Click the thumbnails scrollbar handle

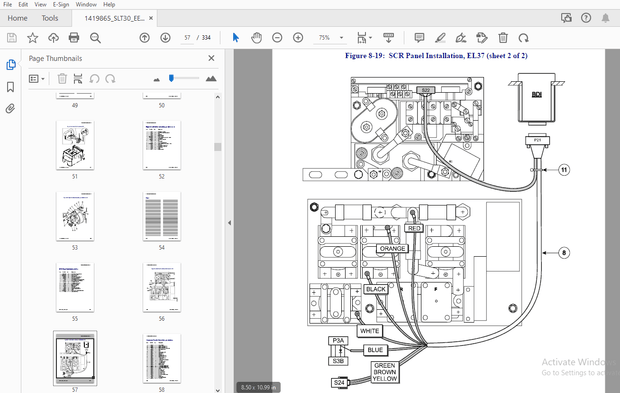pos(217,147)
